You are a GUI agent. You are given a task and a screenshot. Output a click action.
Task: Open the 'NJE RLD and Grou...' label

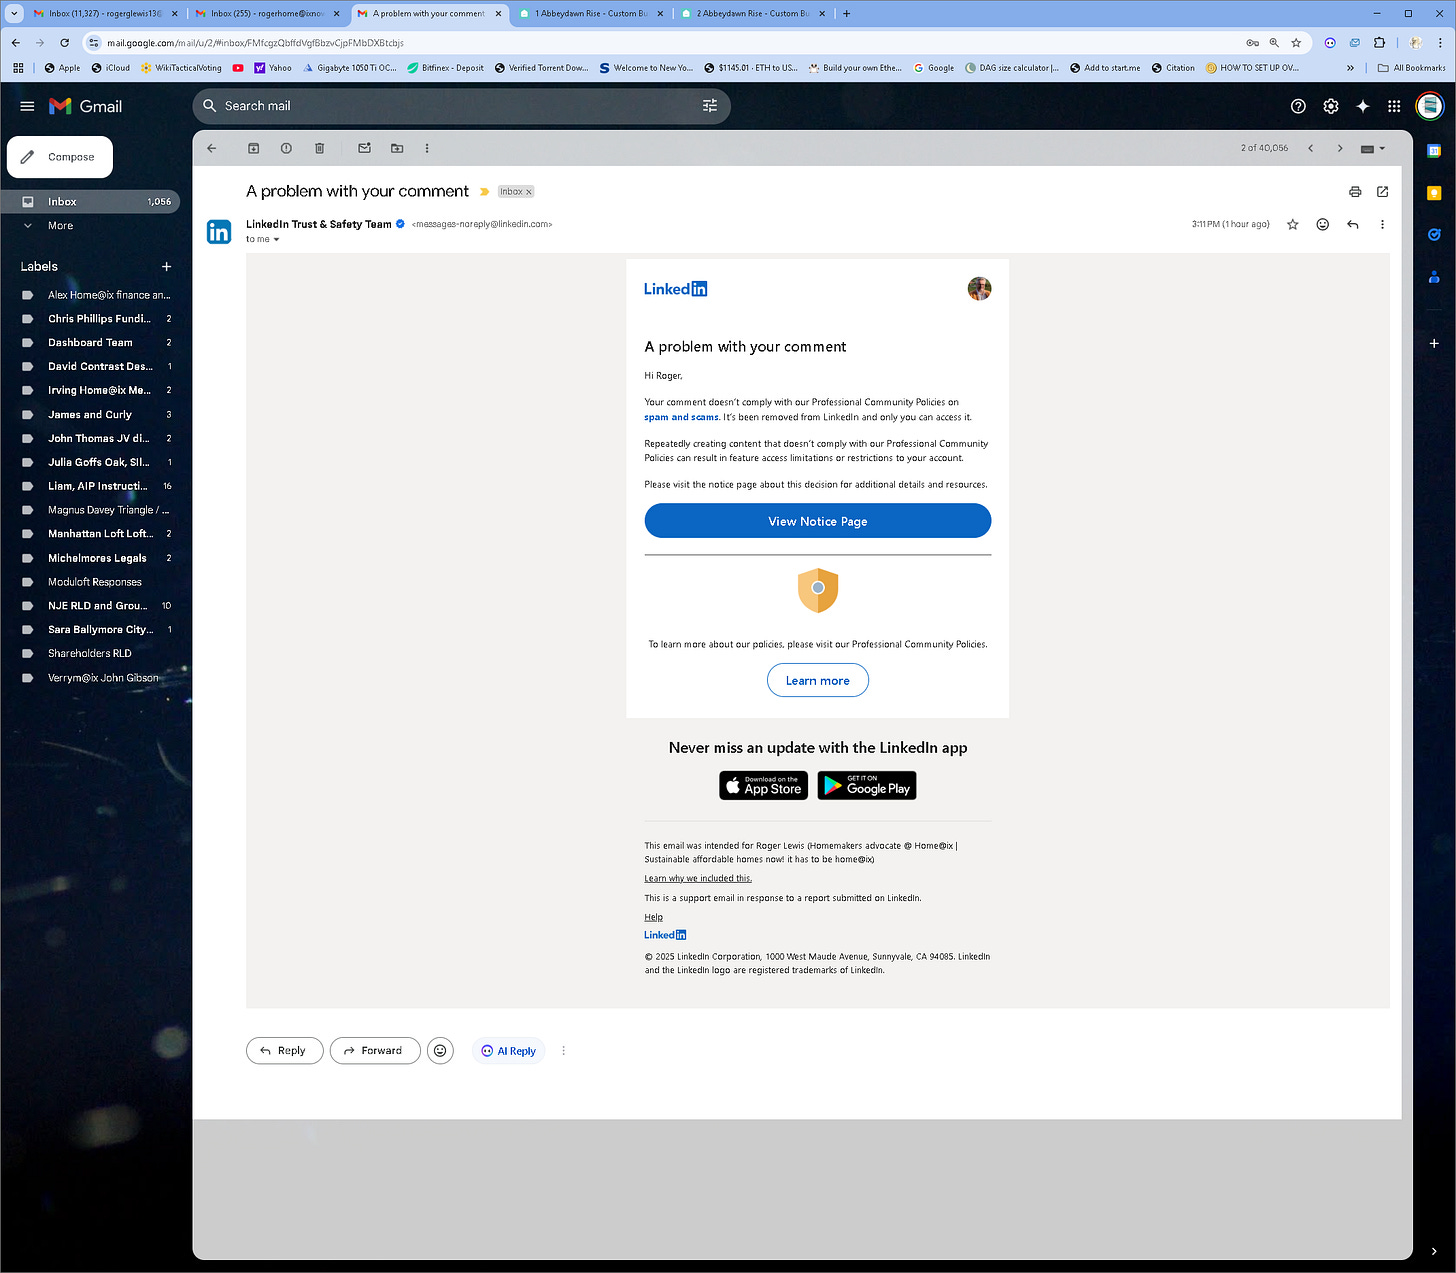[x=96, y=606]
